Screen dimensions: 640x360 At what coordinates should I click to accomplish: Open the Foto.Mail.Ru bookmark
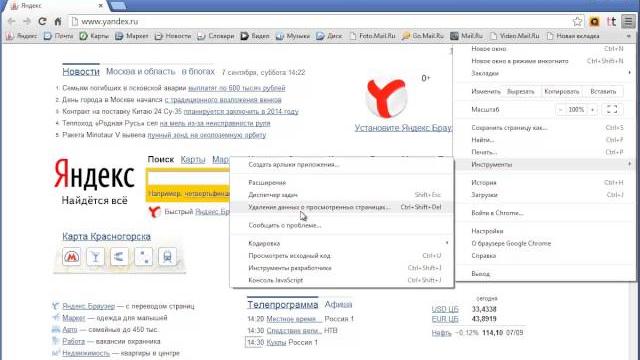pos(373,36)
